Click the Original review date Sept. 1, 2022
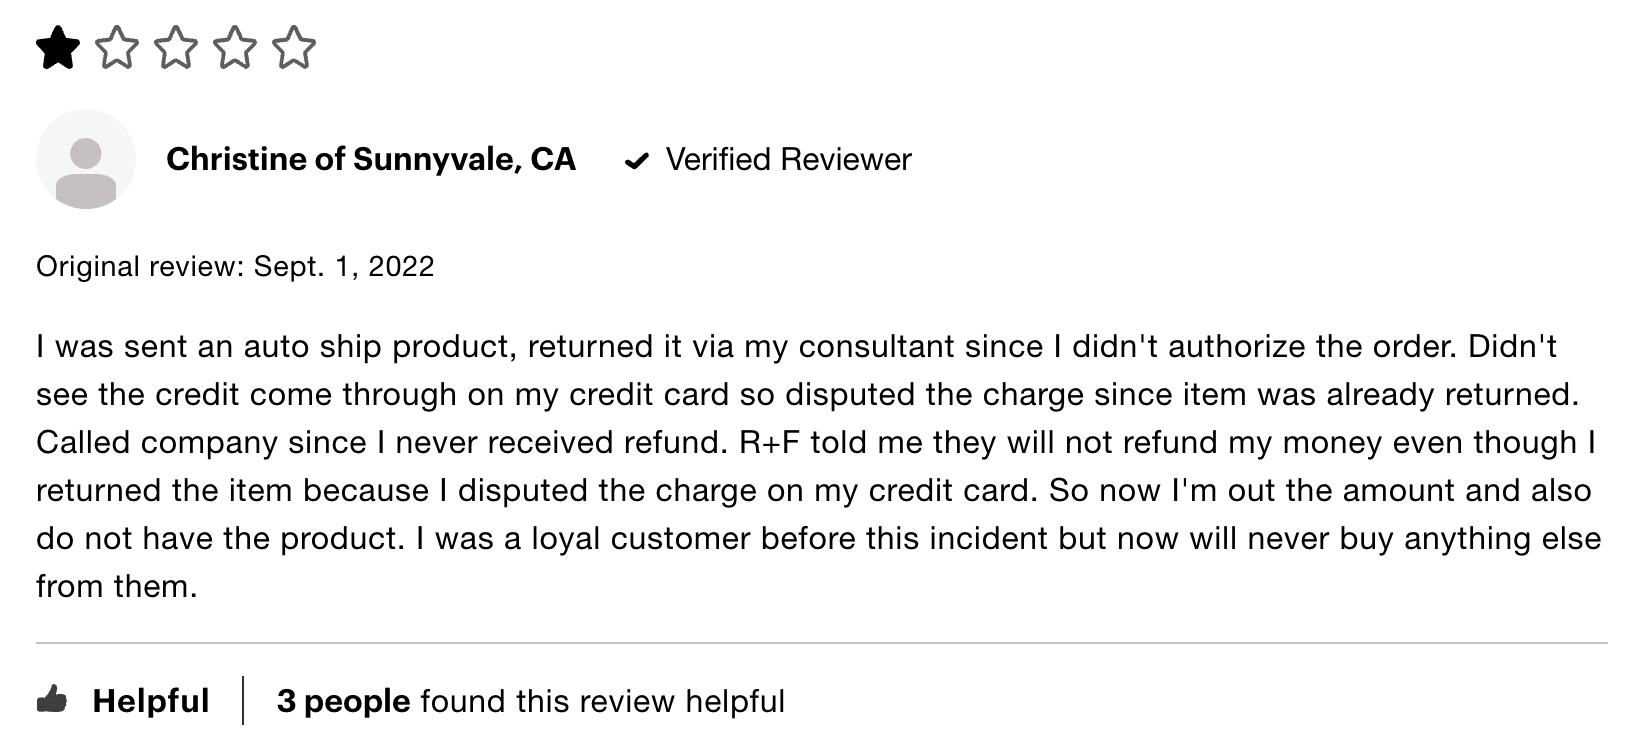The width and height of the screenshot is (1640, 754). [x=344, y=267]
